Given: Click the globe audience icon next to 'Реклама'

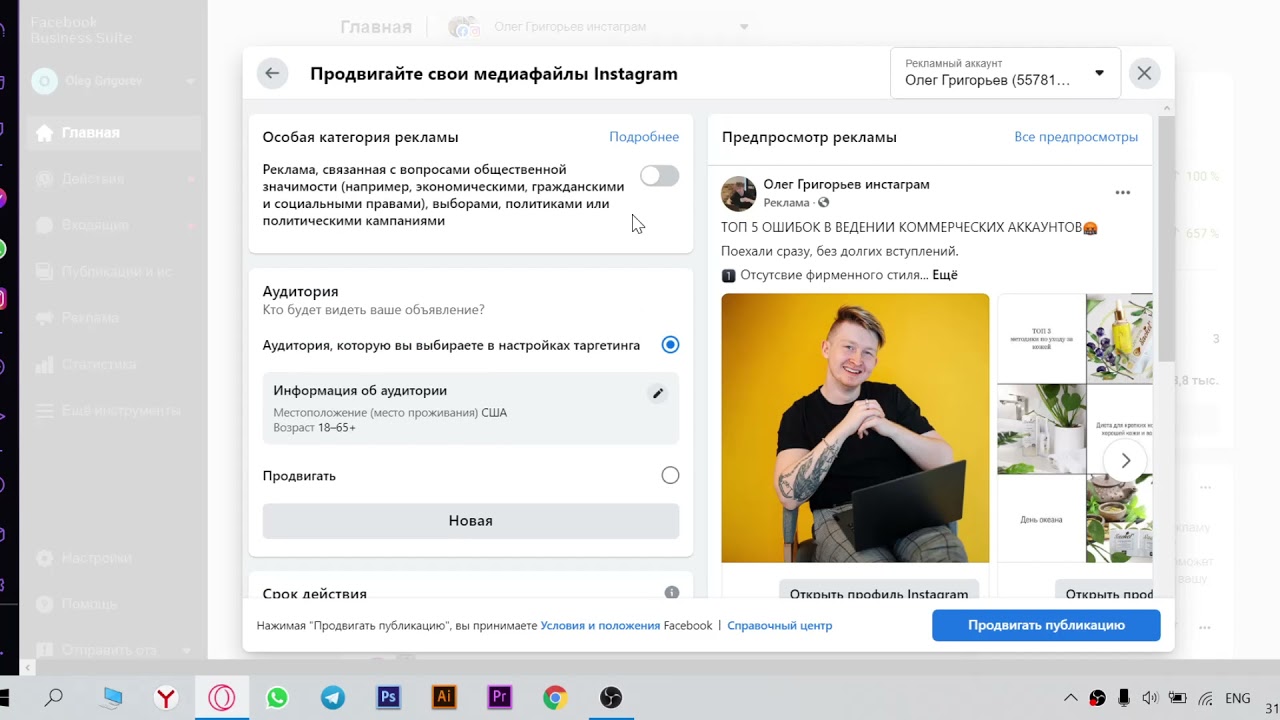Looking at the screenshot, I should pos(824,203).
